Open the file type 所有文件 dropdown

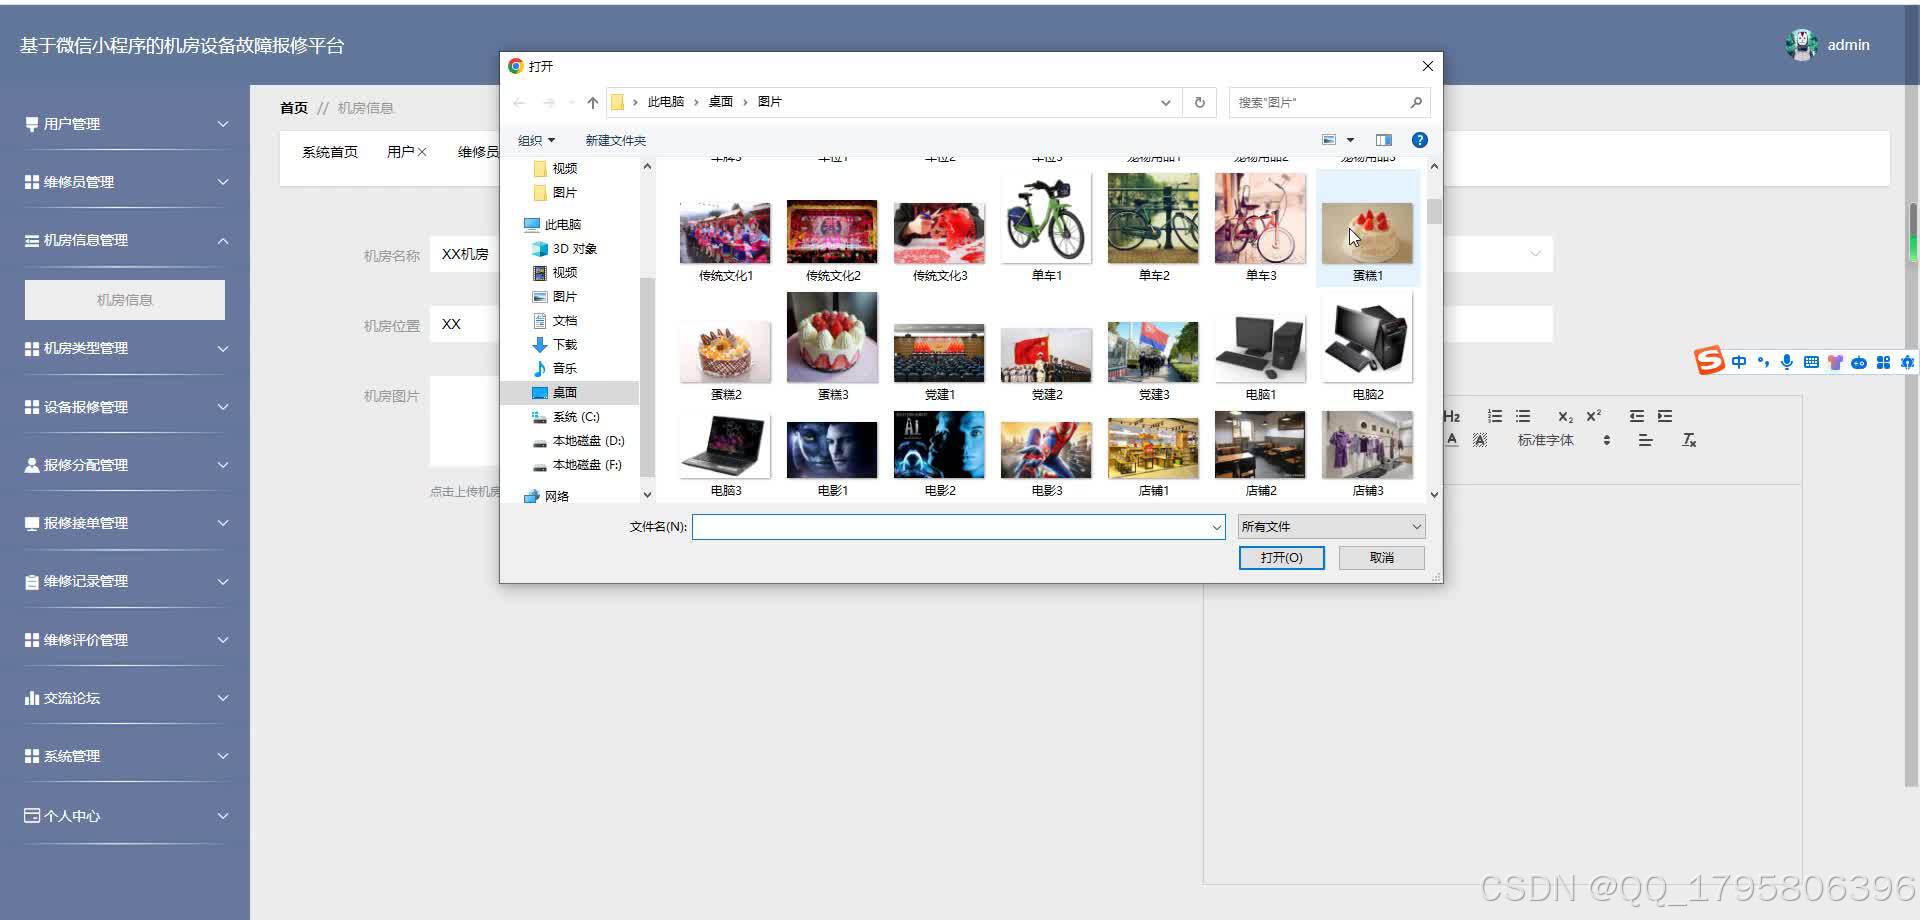pos(1331,526)
